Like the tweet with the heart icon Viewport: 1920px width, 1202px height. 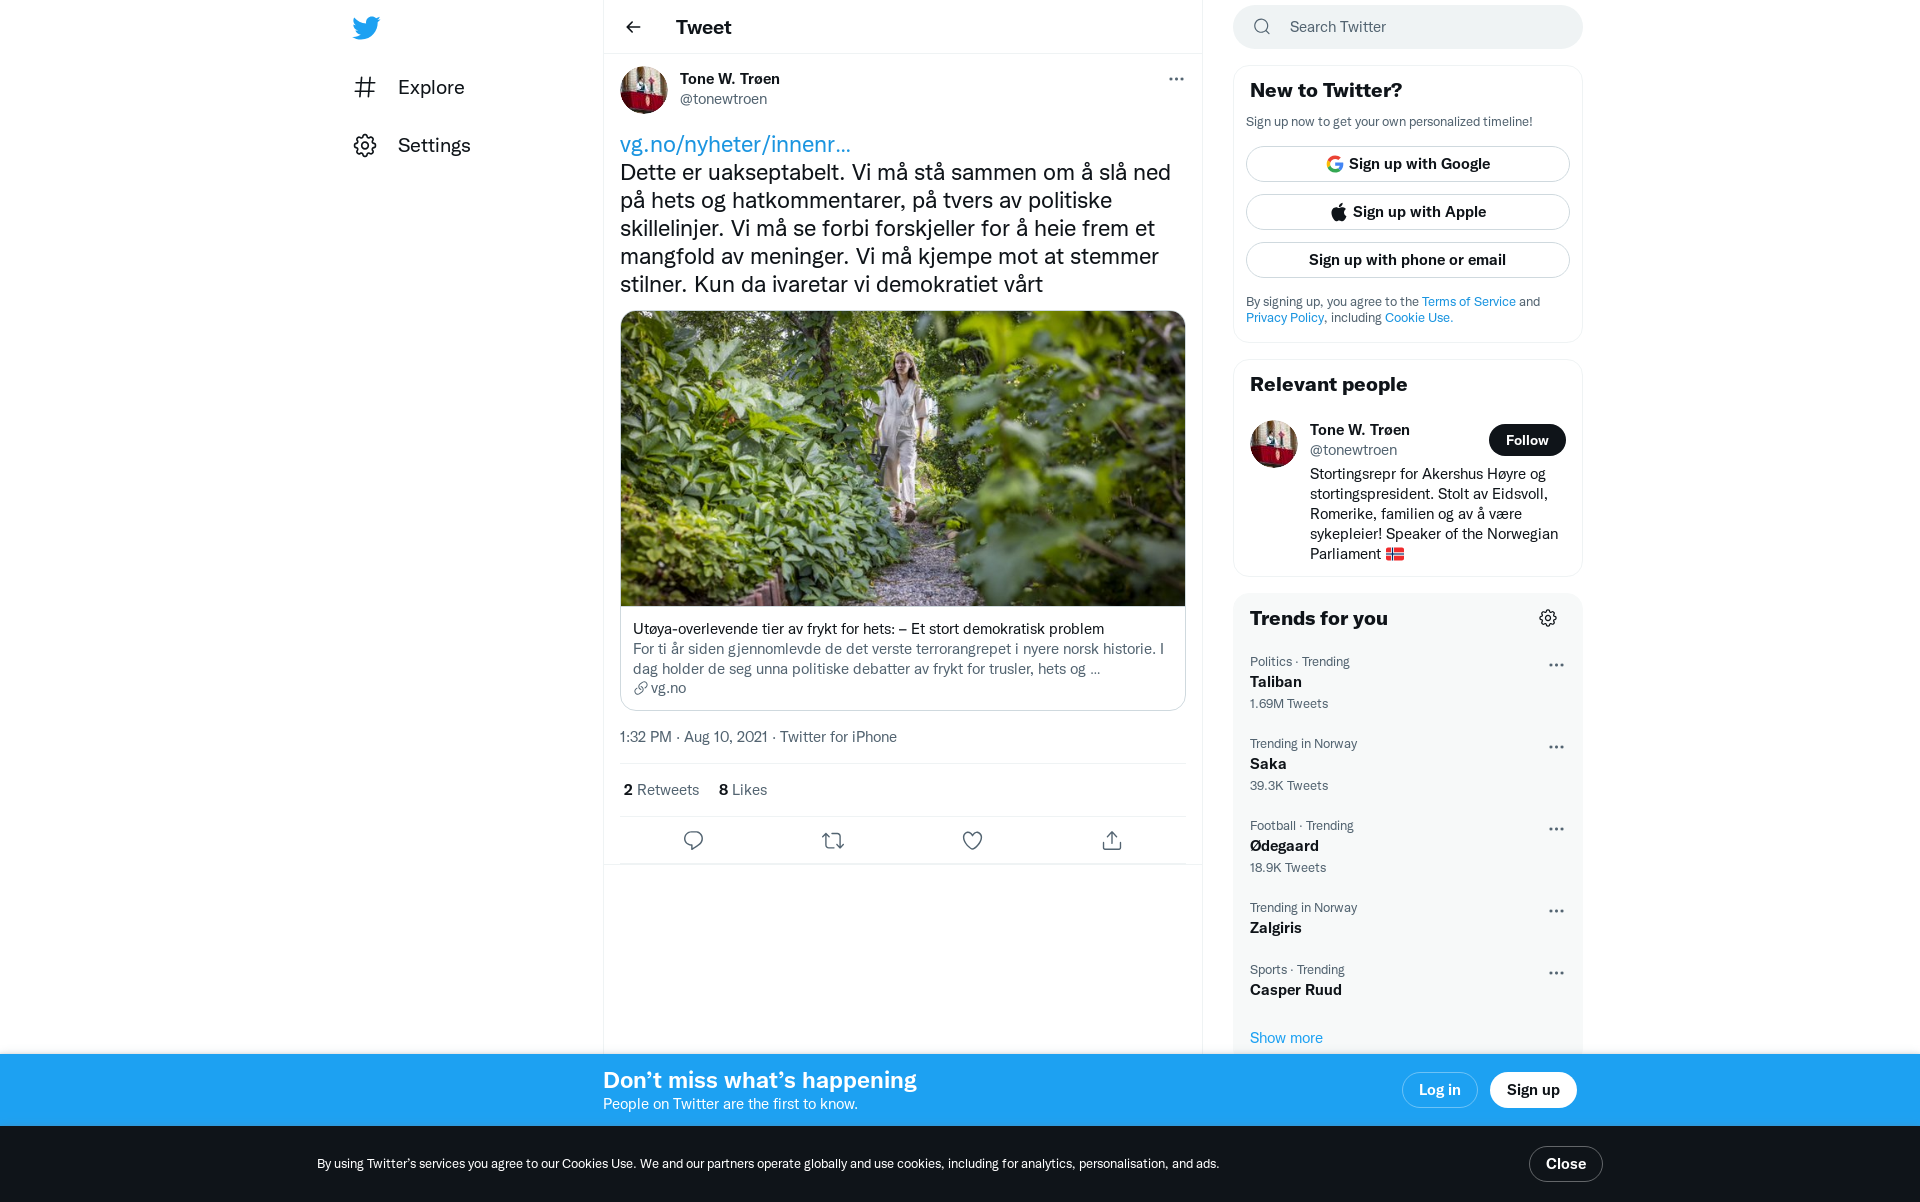pyautogui.click(x=972, y=840)
